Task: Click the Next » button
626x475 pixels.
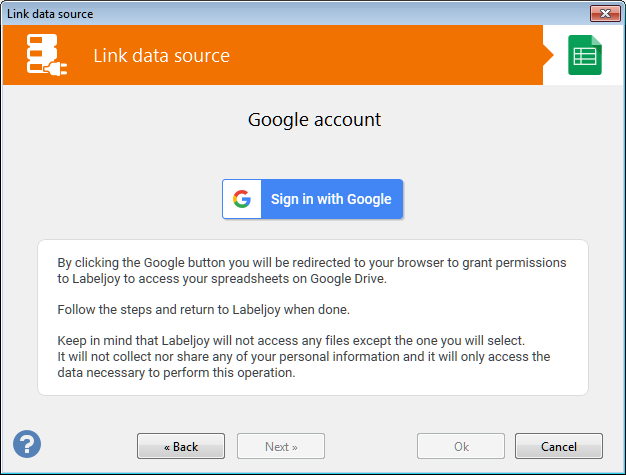Action: (x=281, y=446)
